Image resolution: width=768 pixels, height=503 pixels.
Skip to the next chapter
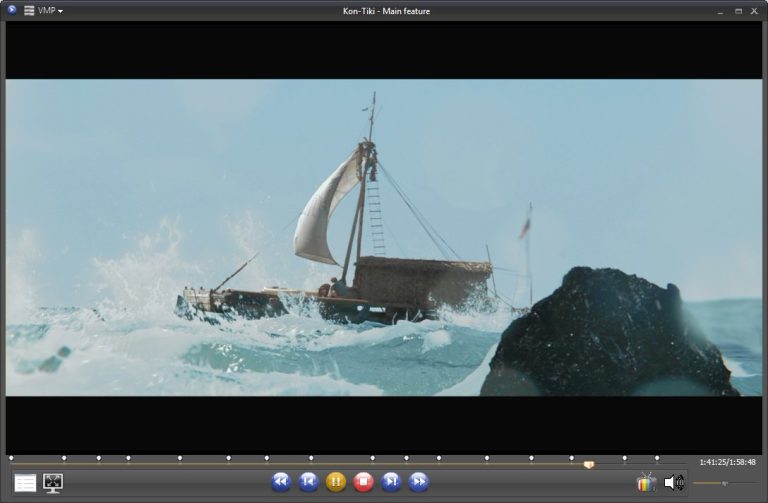point(391,482)
